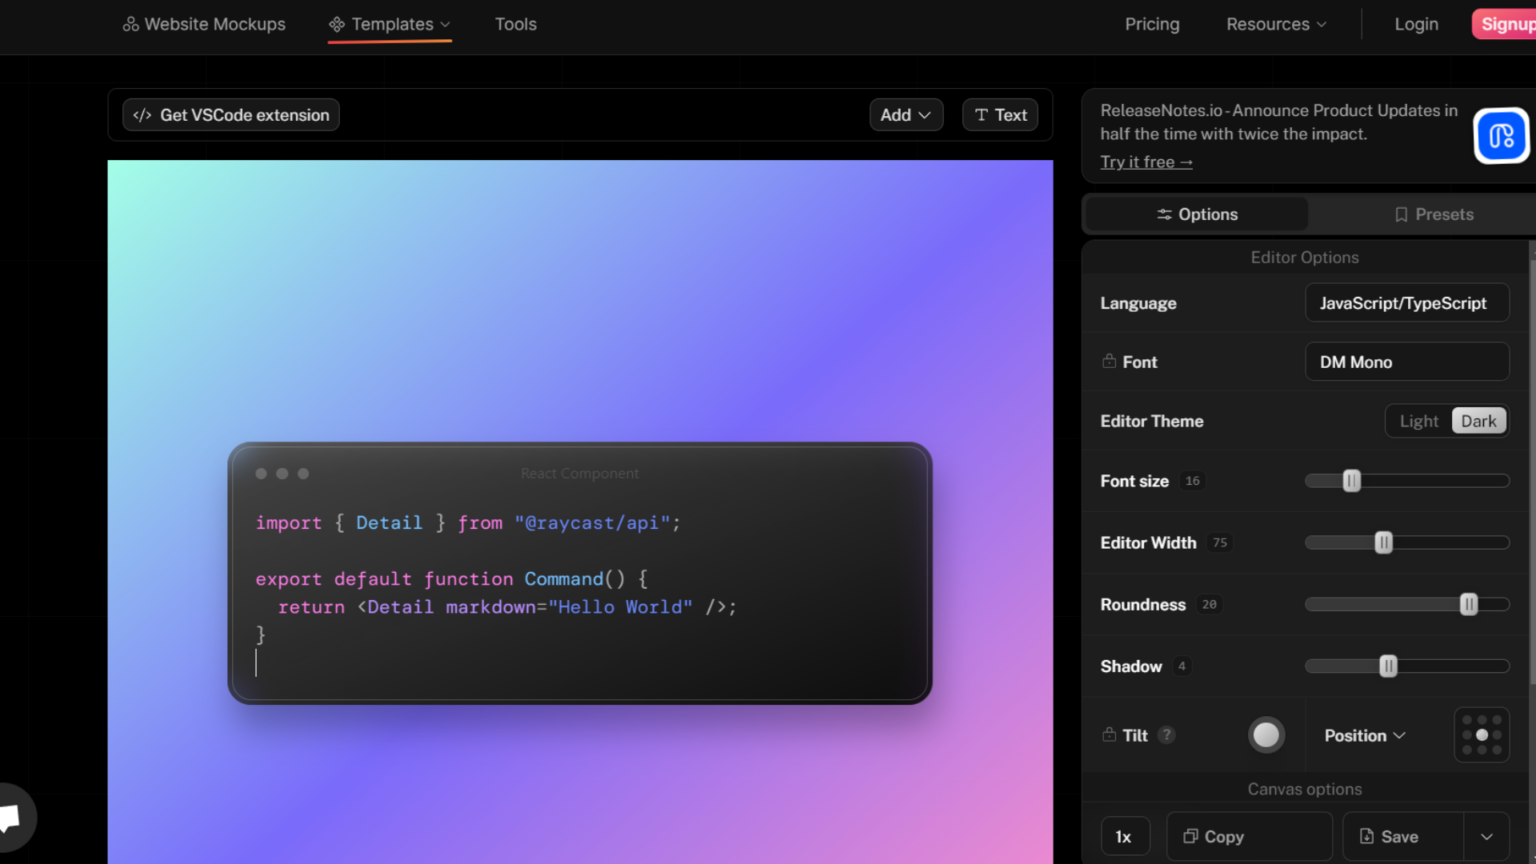Click the red dot on code window
This screenshot has height=864, width=1536.
(261, 474)
